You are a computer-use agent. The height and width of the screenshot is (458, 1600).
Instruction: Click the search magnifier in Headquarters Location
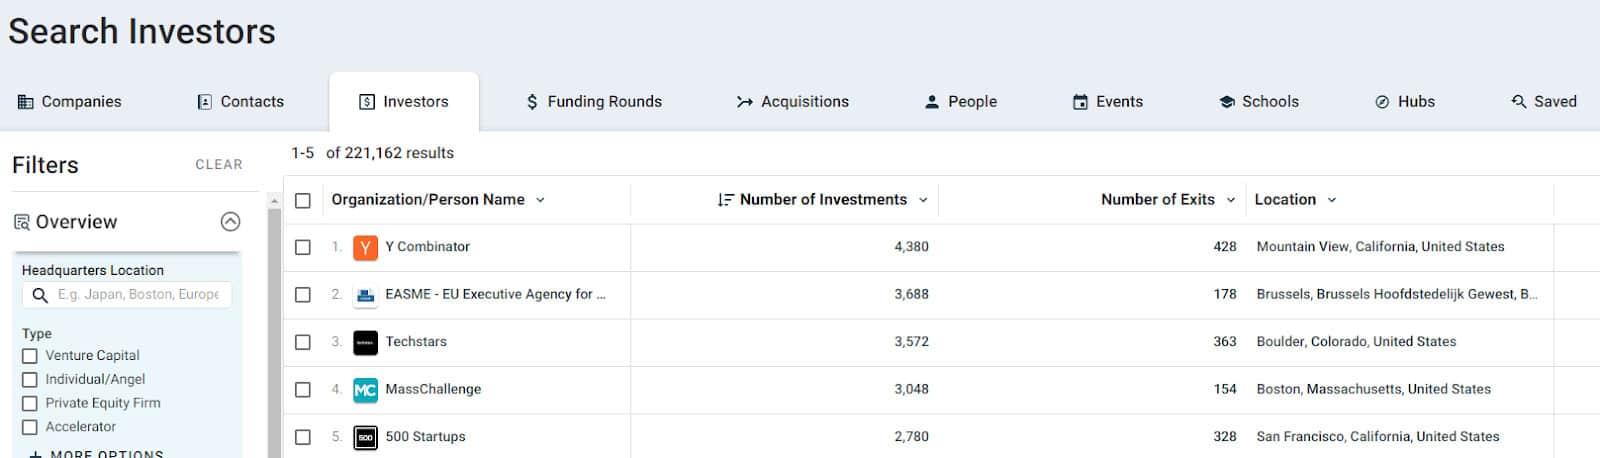[40, 295]
